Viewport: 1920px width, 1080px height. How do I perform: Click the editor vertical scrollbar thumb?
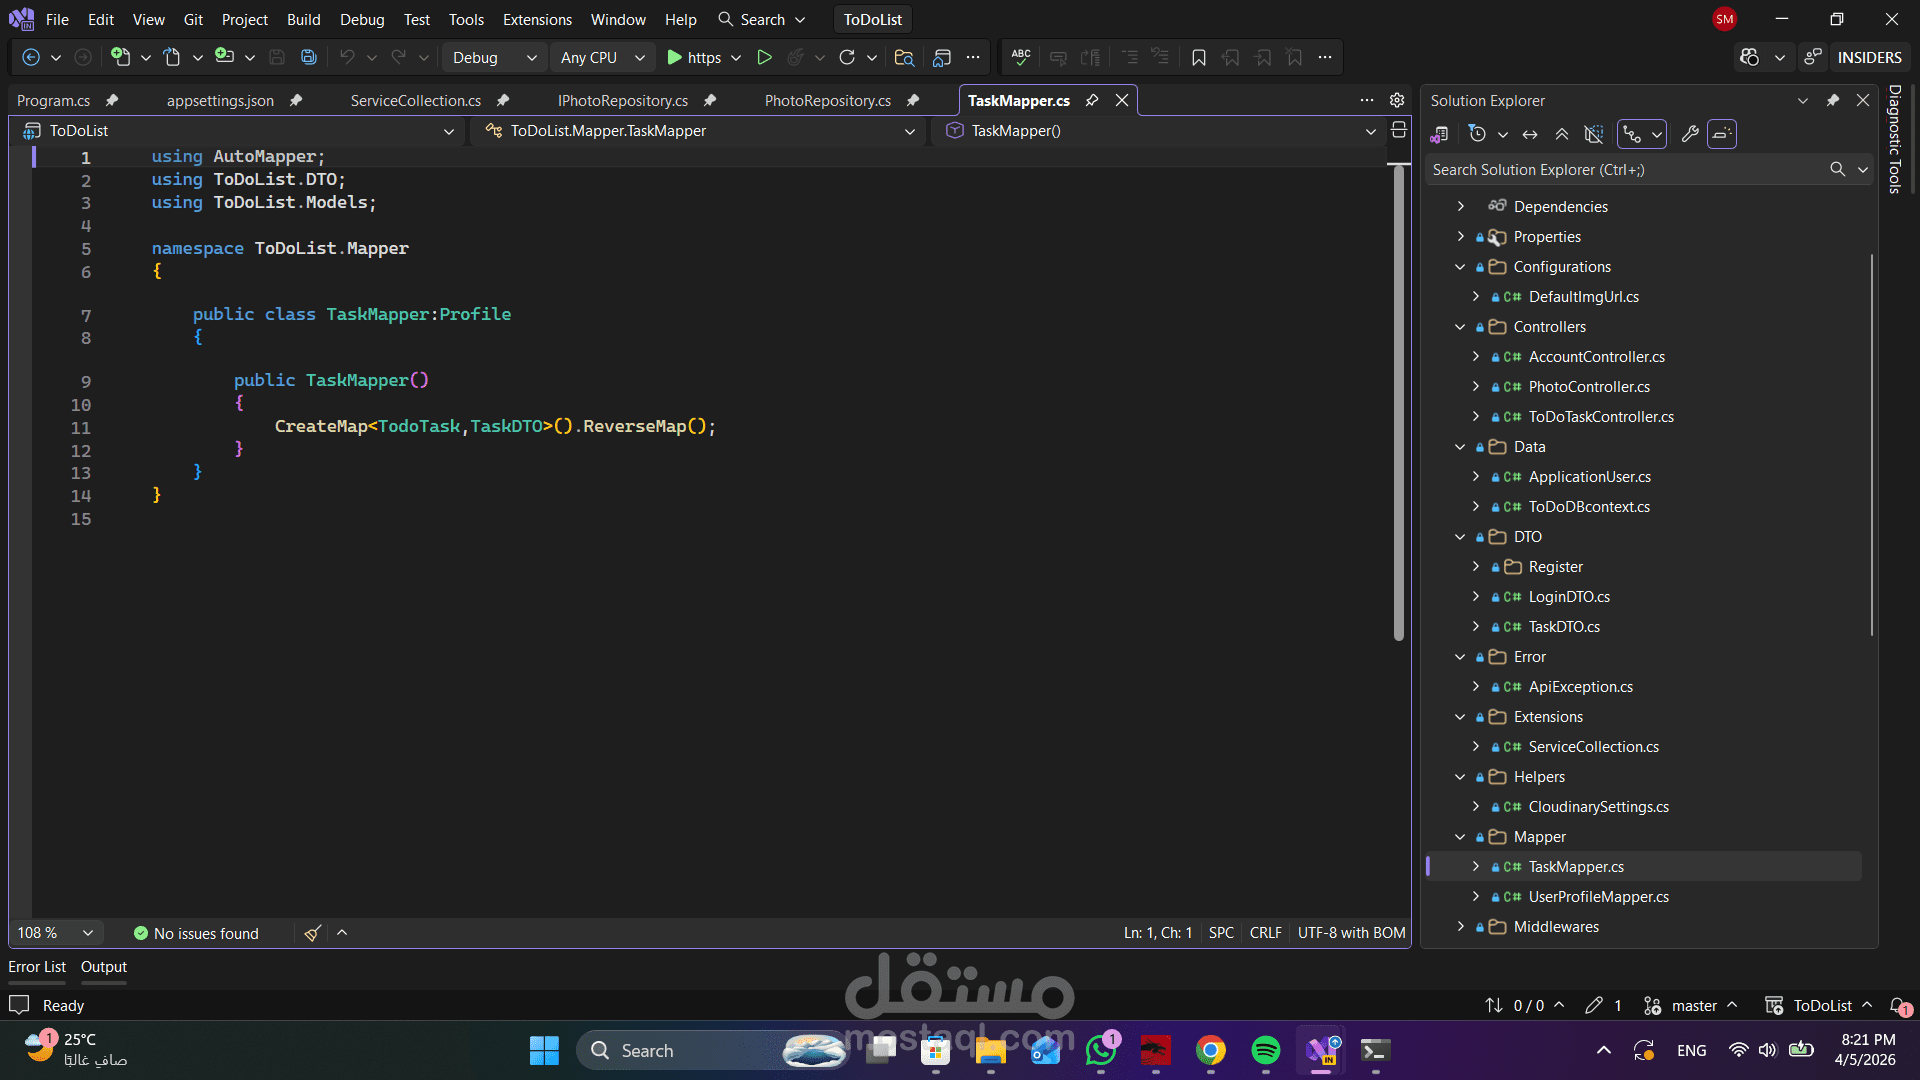[1399, 400]
